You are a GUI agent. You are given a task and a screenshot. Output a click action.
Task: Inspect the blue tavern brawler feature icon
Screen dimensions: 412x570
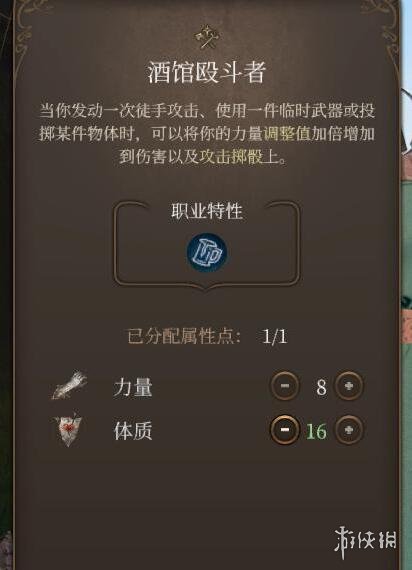[x=207, y=252]
